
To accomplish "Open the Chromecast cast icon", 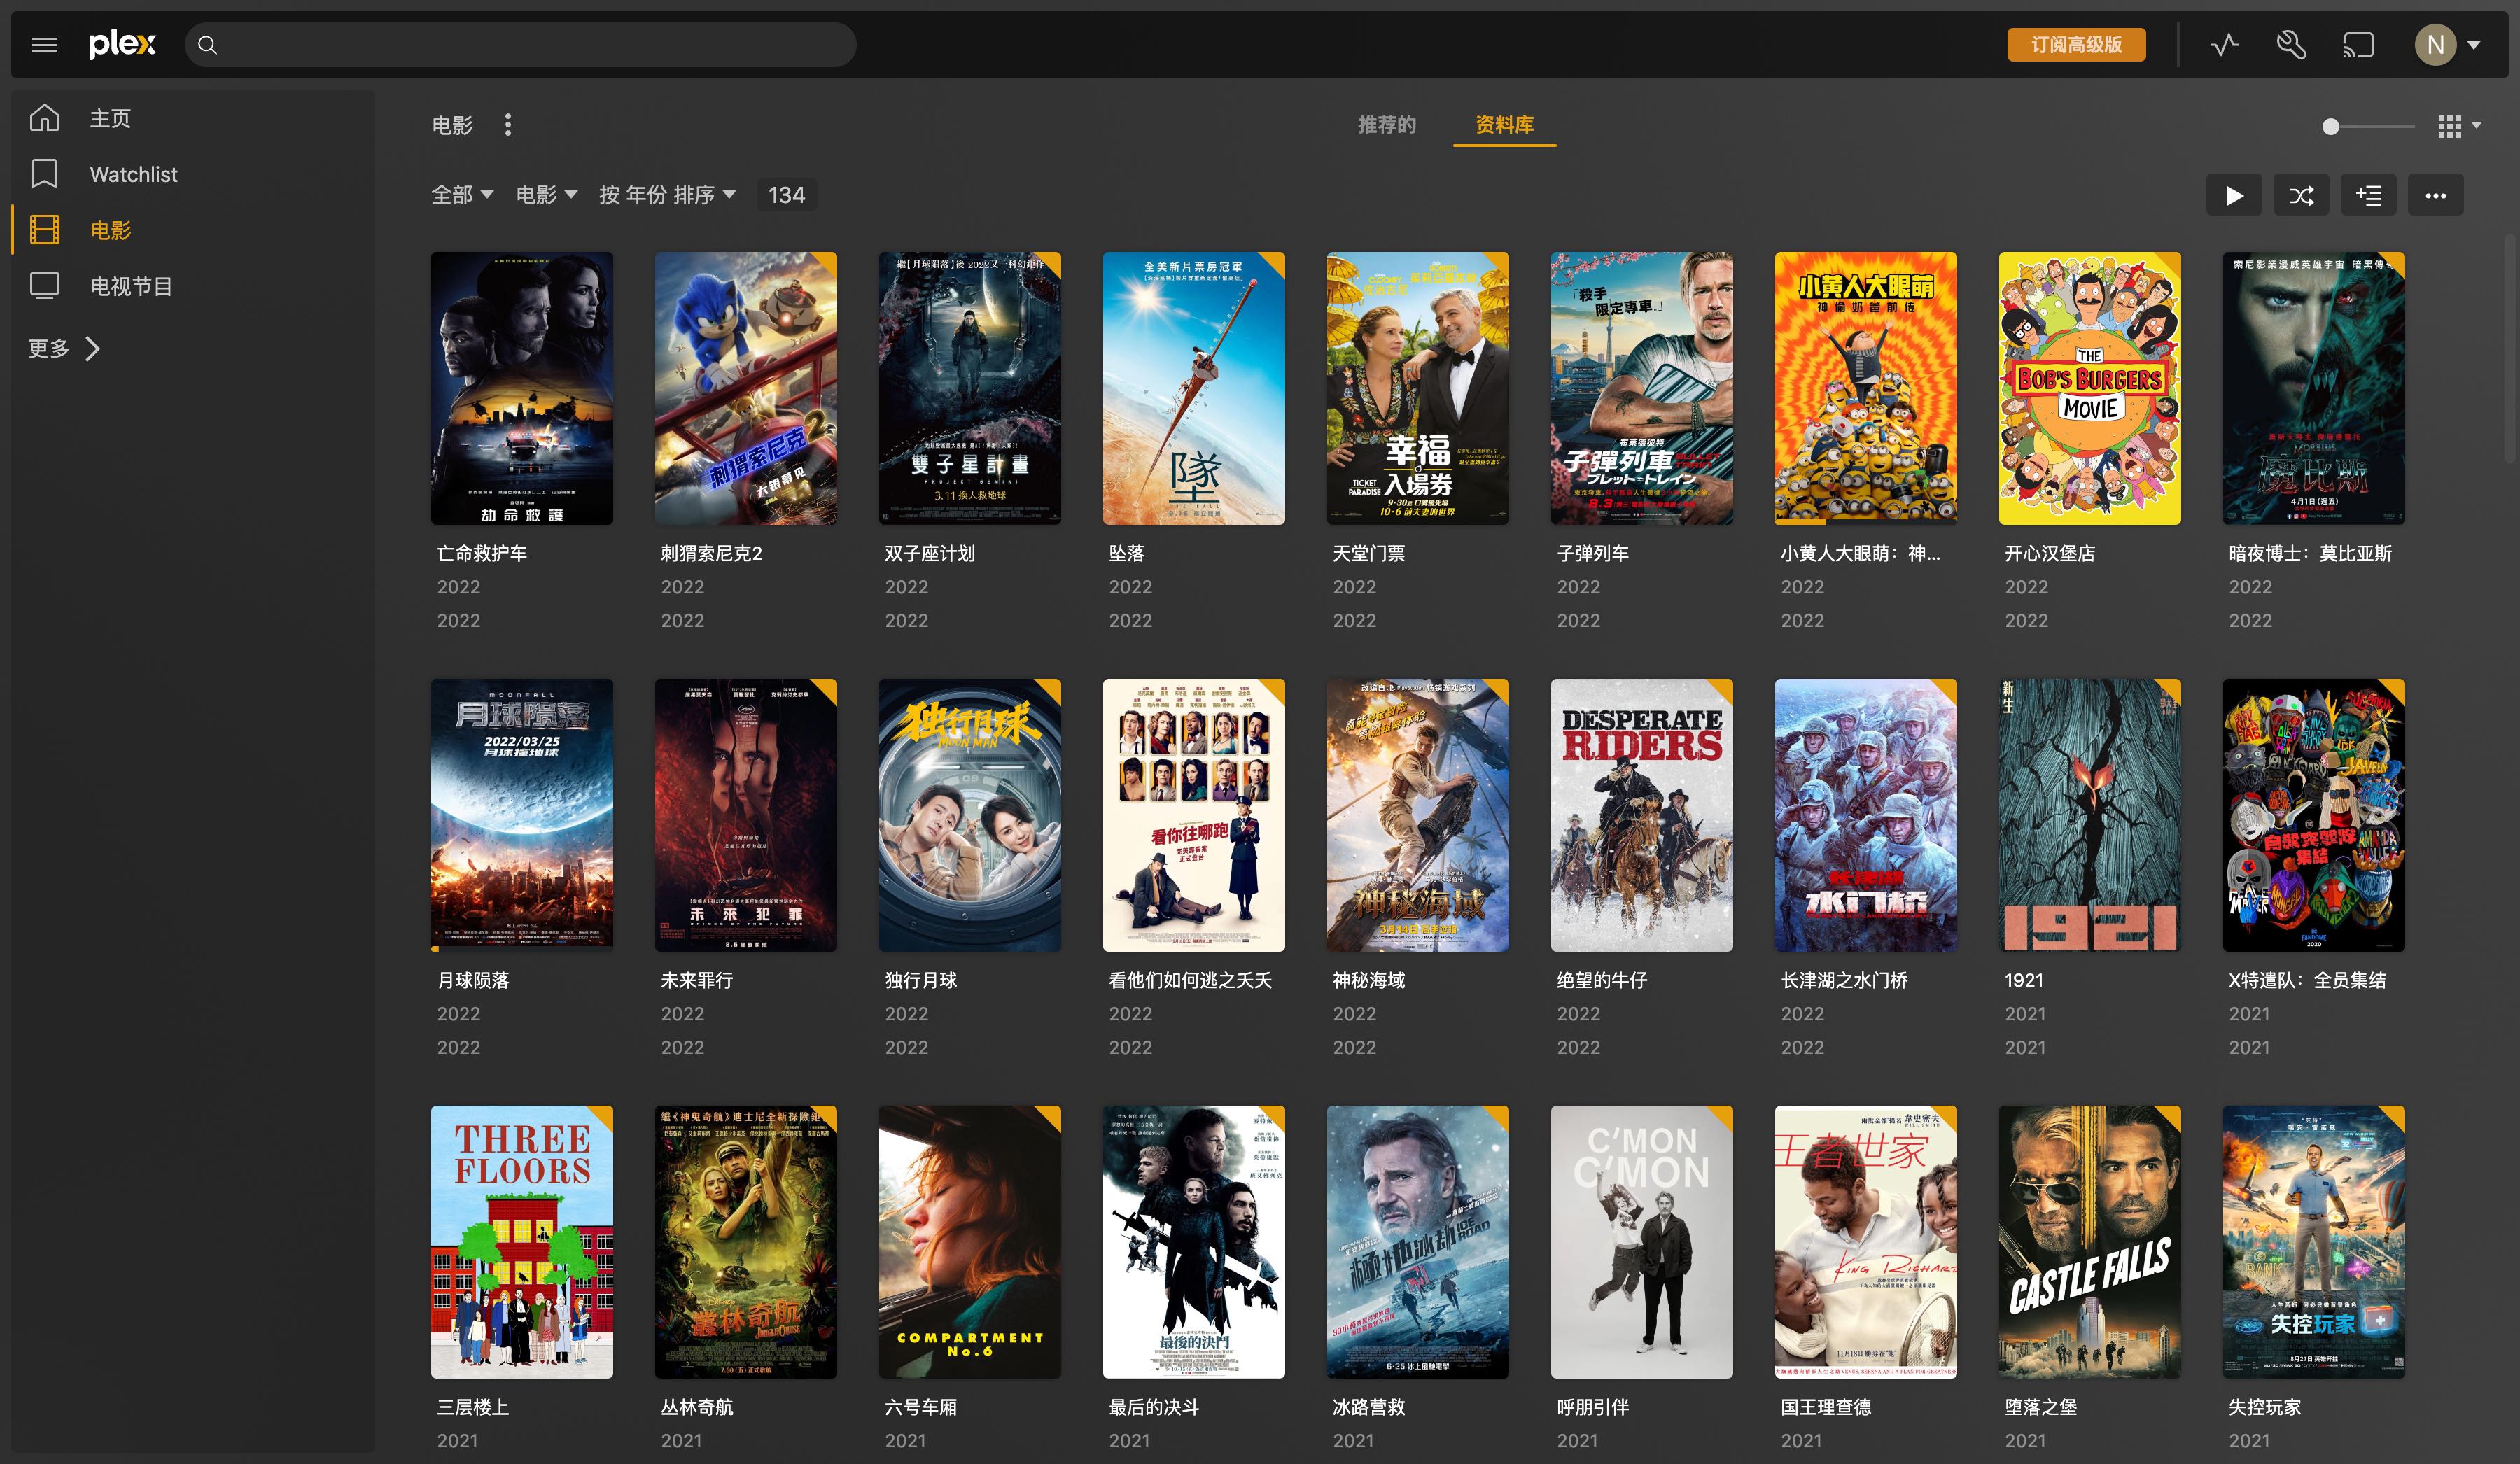I will [x=2357, y=44].
